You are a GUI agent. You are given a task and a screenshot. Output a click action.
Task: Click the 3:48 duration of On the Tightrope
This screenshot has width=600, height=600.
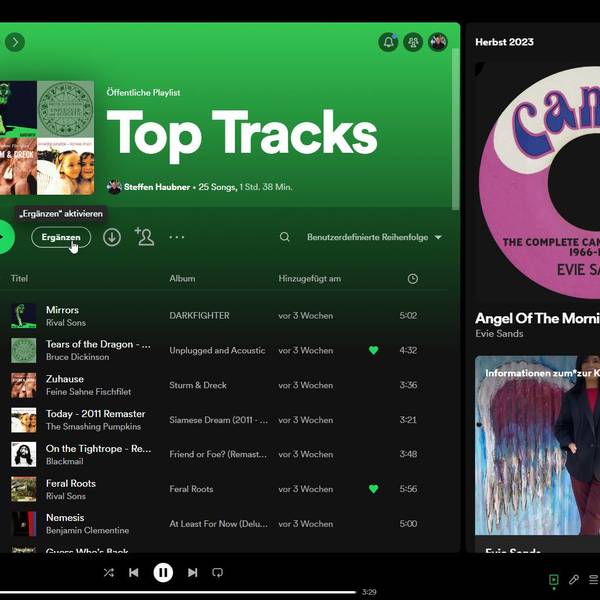pyautogui.click(x=408, y=454)
